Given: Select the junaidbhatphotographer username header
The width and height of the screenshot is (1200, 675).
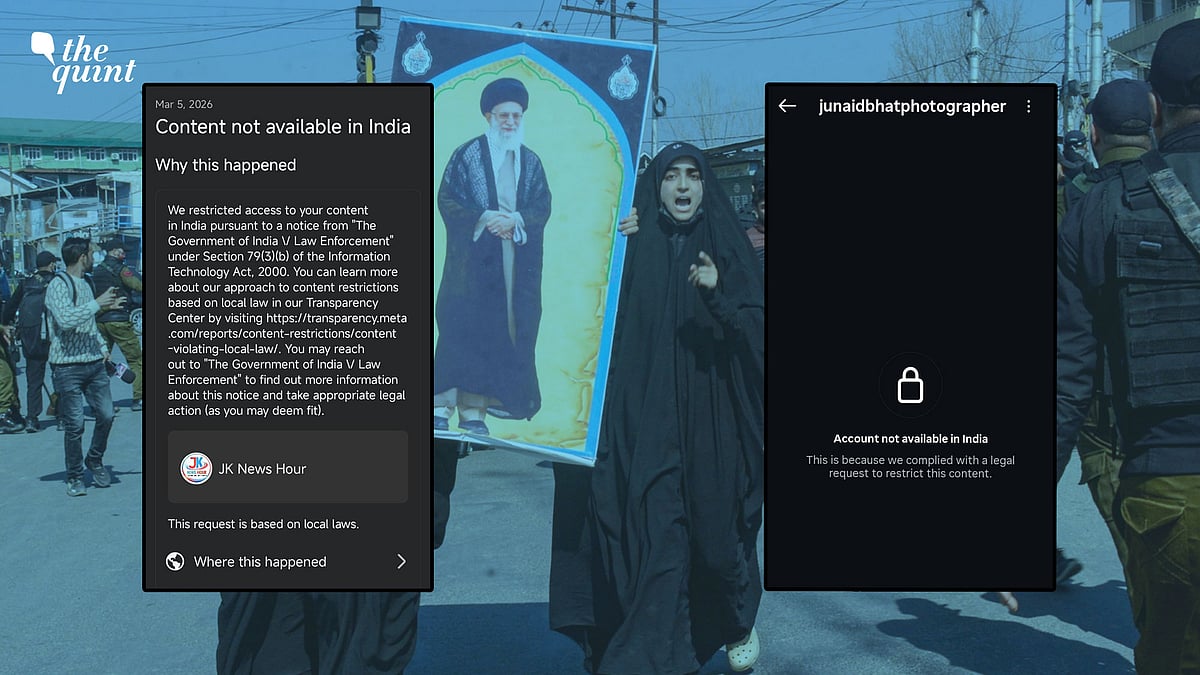Looking at the screenshot, I should pos(912,106).
